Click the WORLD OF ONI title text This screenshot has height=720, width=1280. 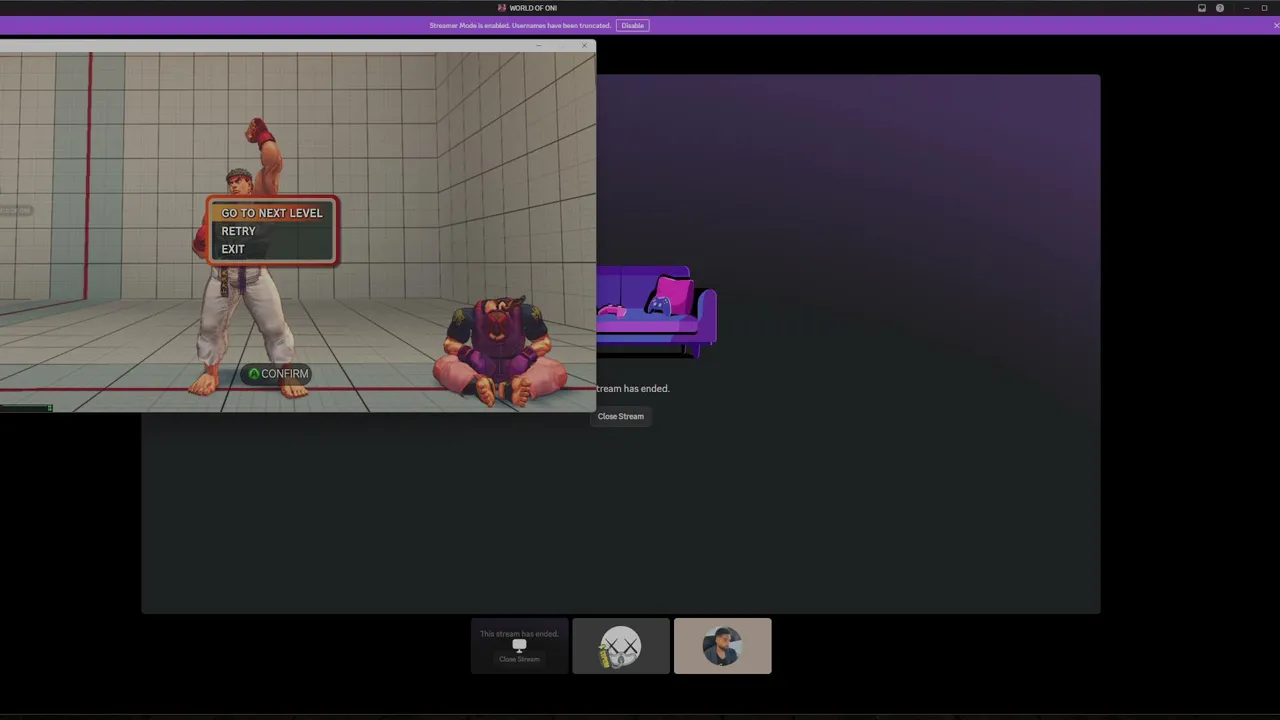(533, 8)
